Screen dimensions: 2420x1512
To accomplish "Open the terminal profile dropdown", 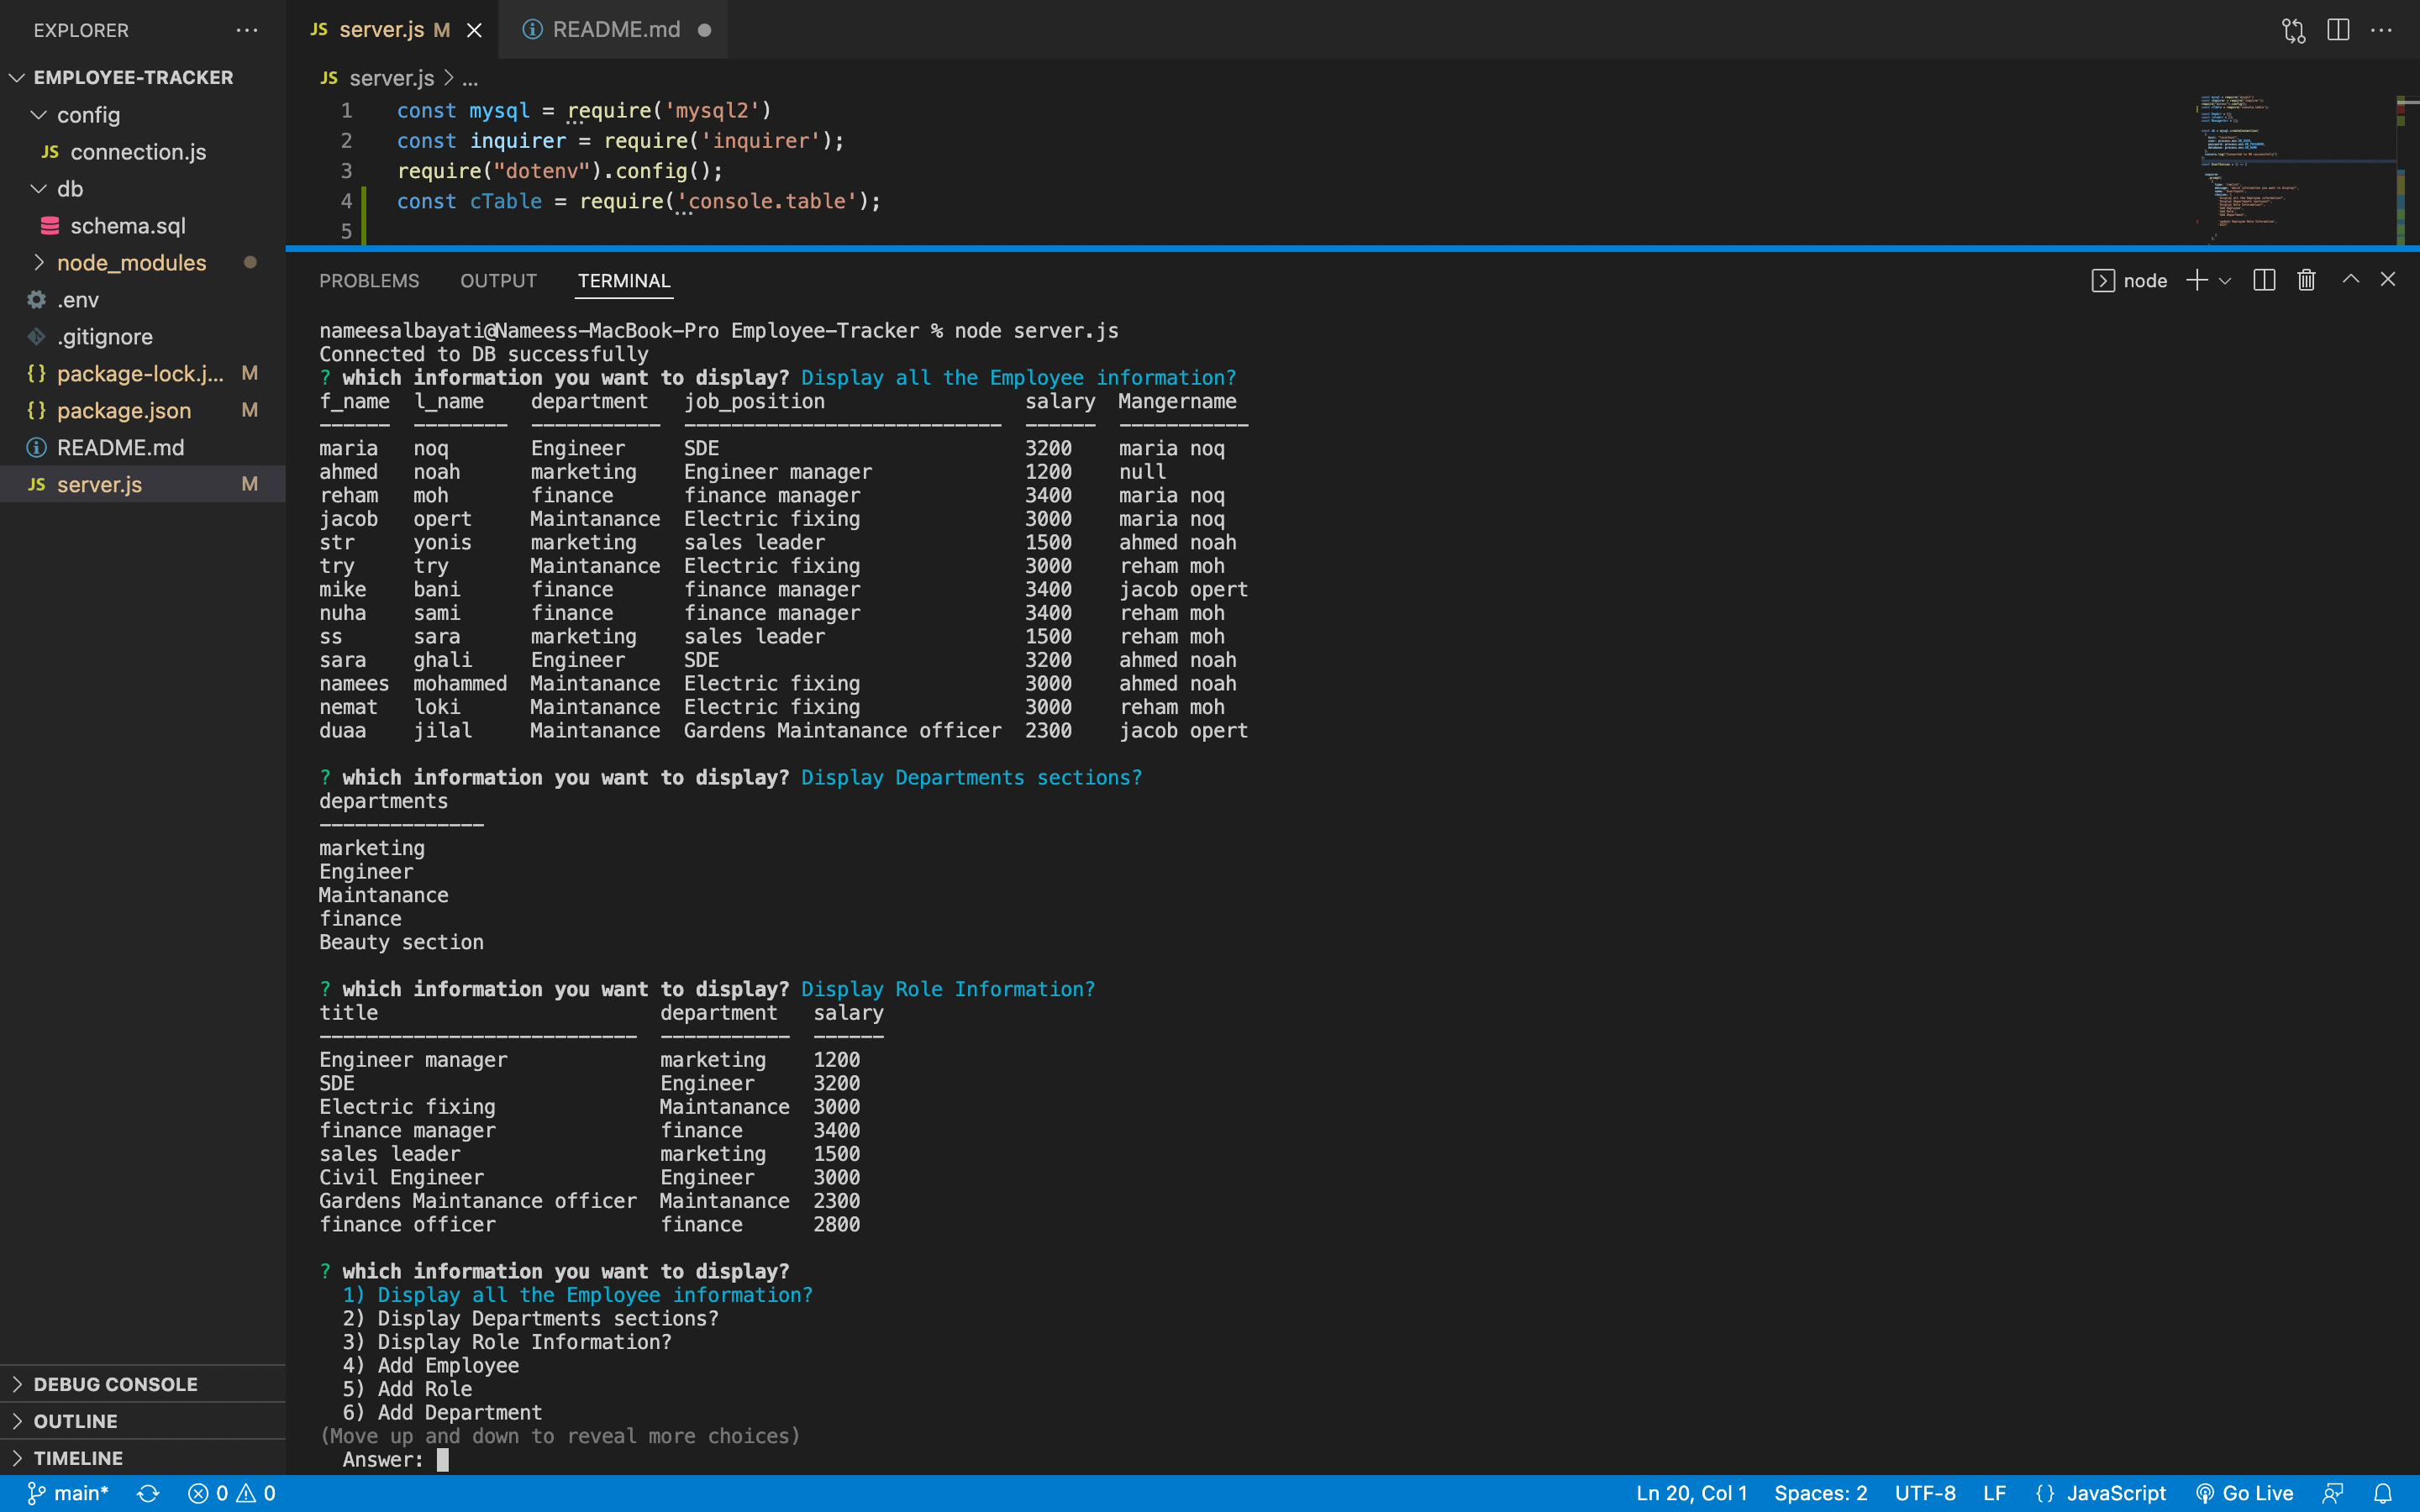I will pos(2224,280).
